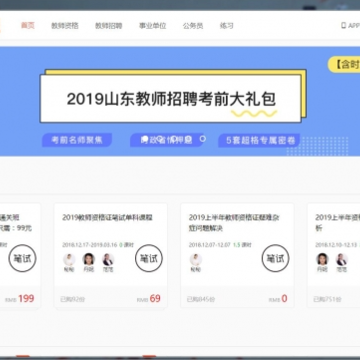Click the yellow 【含时 badge on banner
Viewport: 360px width, 360px height.
pos(344,64)
